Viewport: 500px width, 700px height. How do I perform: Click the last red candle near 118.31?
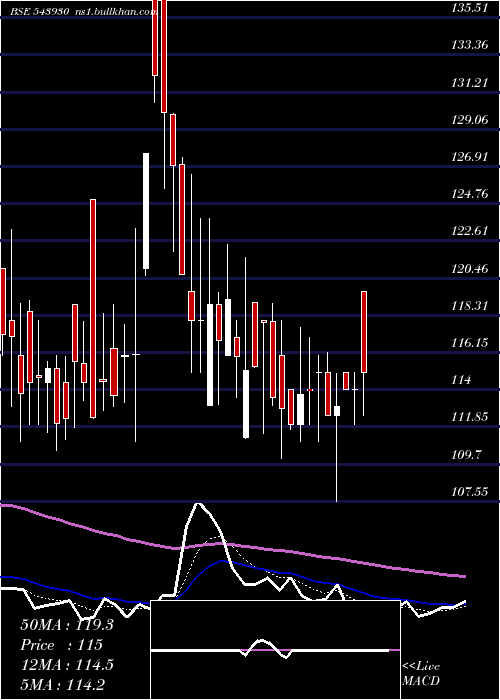coord(364,332)
